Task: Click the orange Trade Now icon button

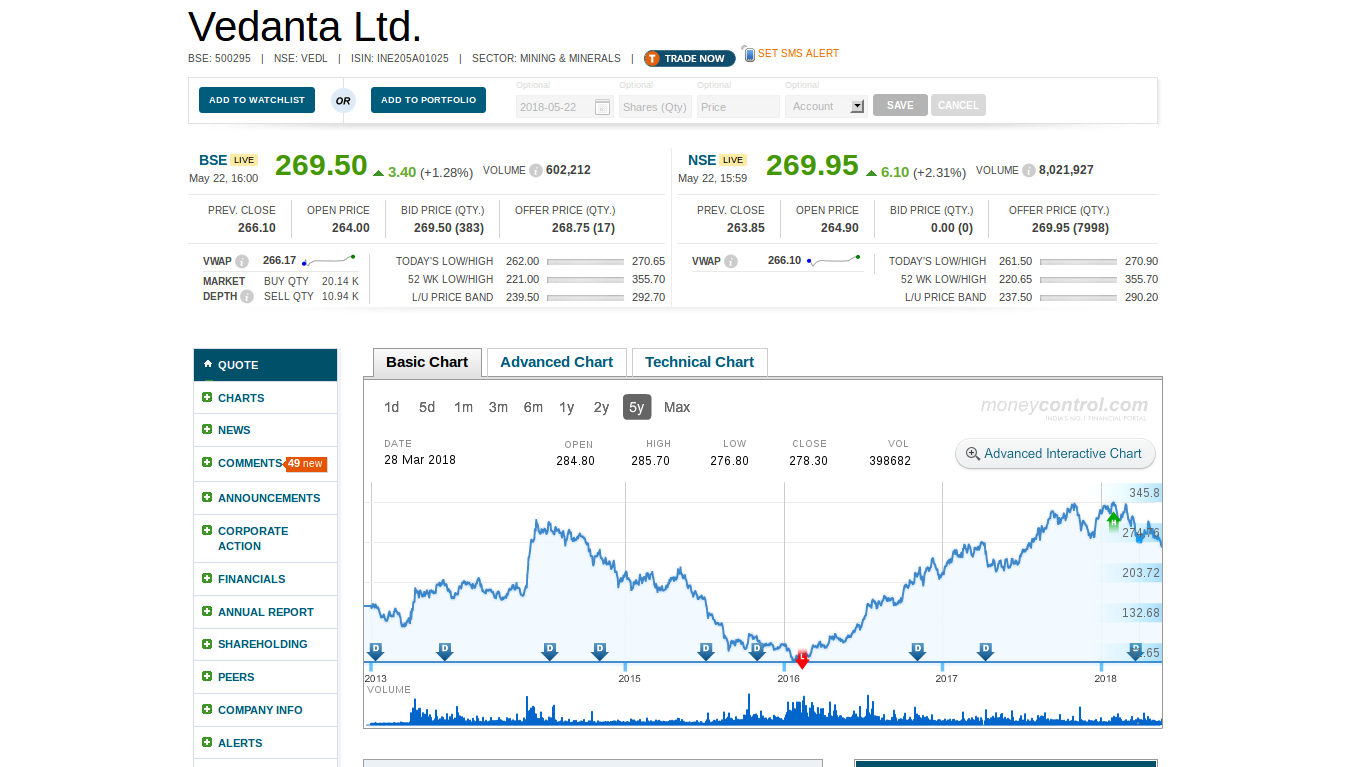Action: 654,59
